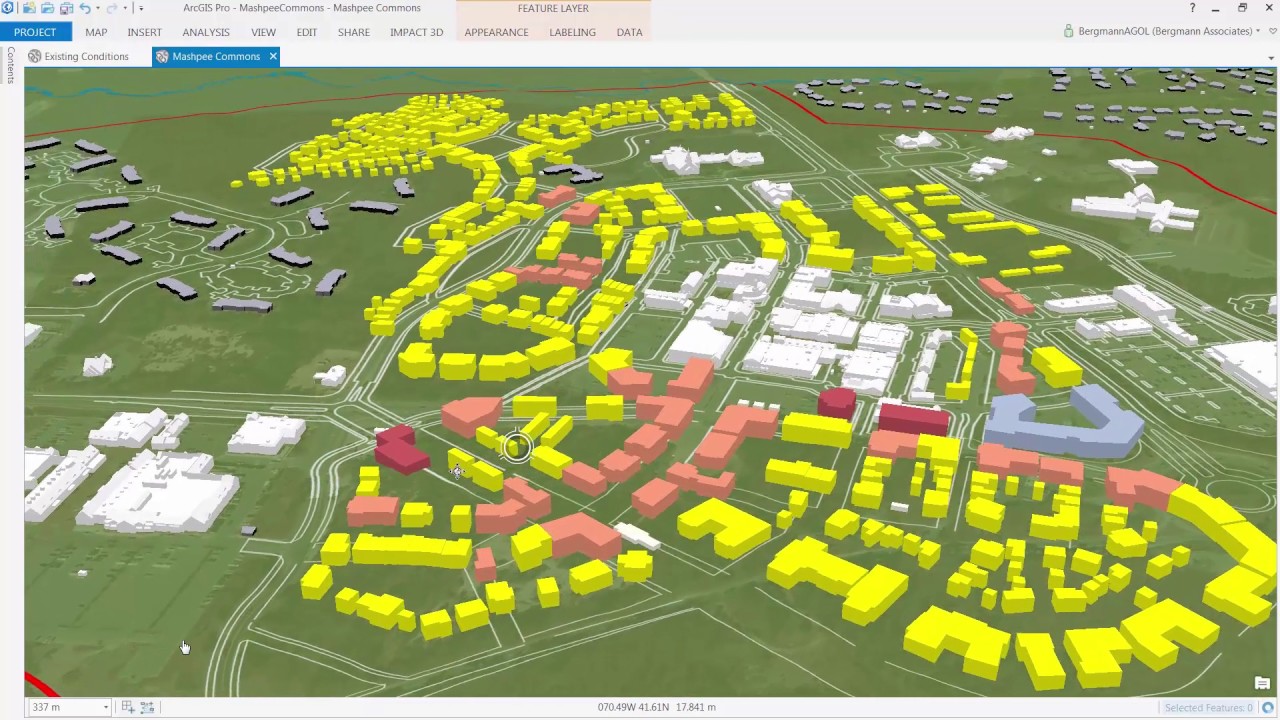Close the Mashpee Commons view tab

click(272, 56)
